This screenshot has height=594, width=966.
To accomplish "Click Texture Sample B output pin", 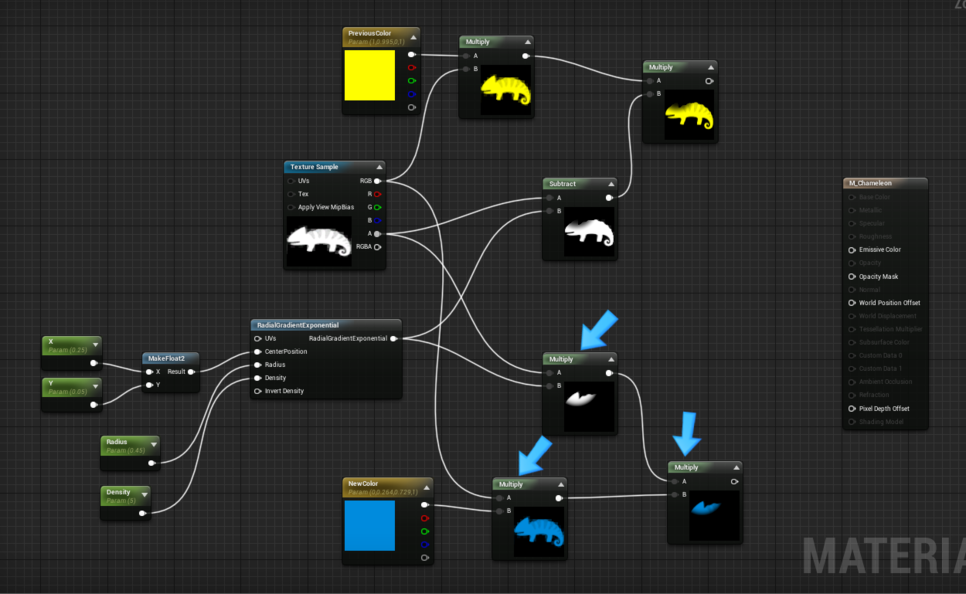I will tap(378, 221).
